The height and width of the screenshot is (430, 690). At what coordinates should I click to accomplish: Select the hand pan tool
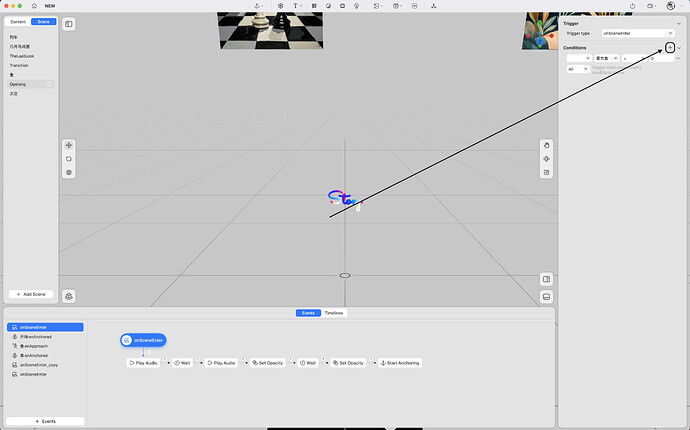[547, 145]
